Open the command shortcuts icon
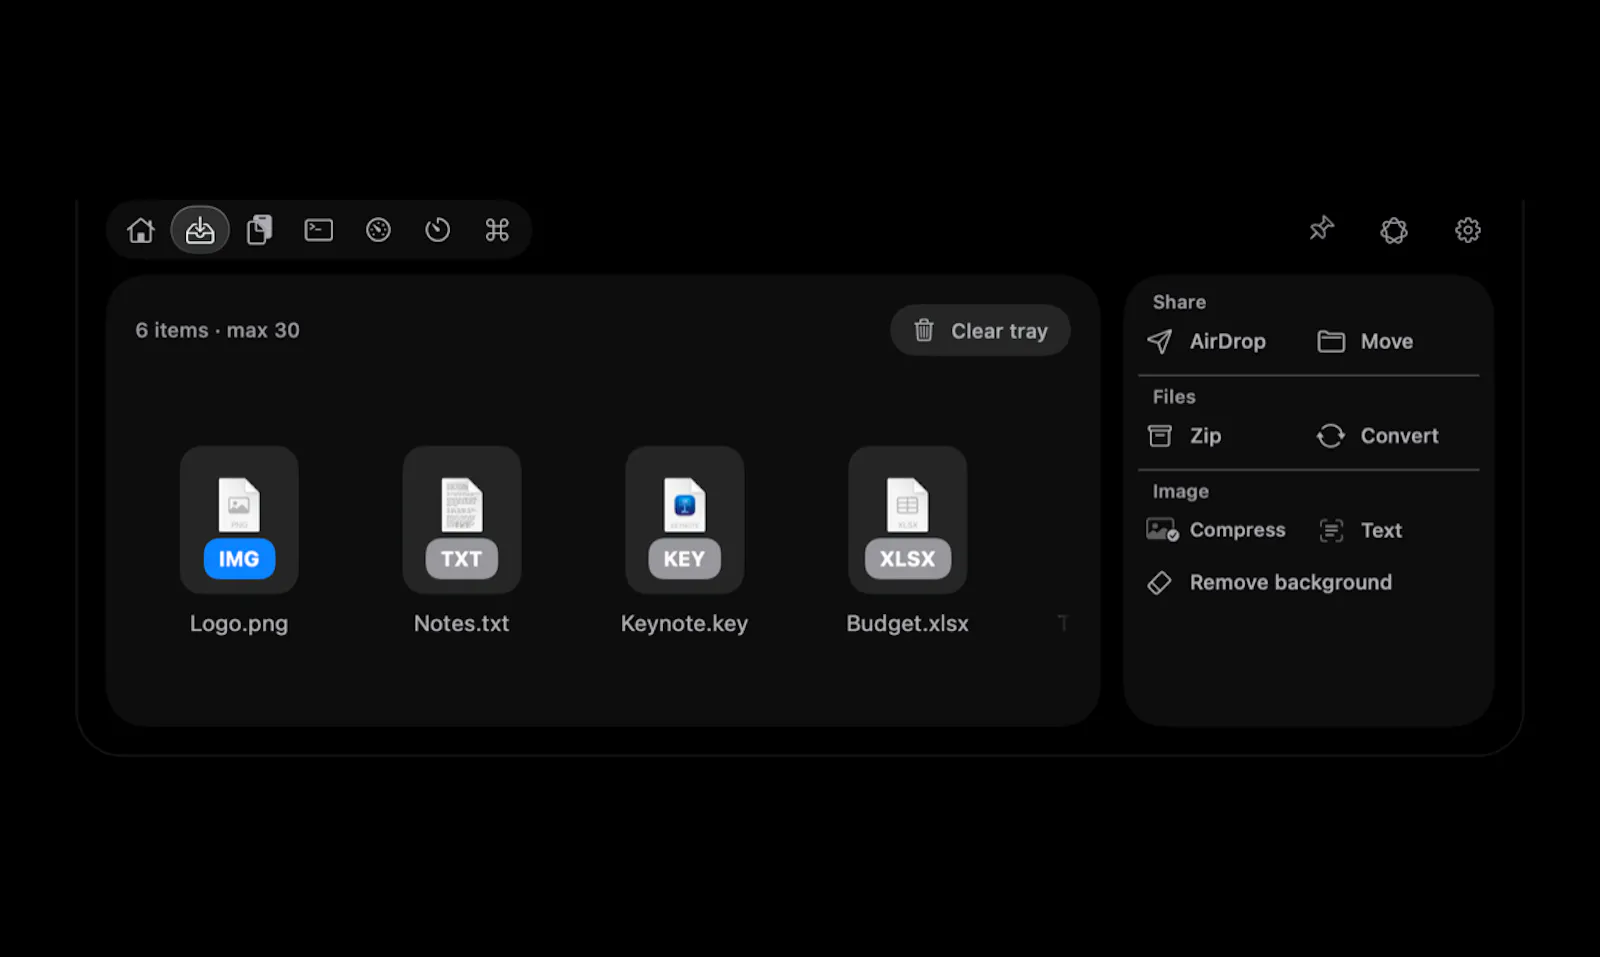The height and width of the screenshot is (957, 1600). pyautogui.click(x=497, y=230)
